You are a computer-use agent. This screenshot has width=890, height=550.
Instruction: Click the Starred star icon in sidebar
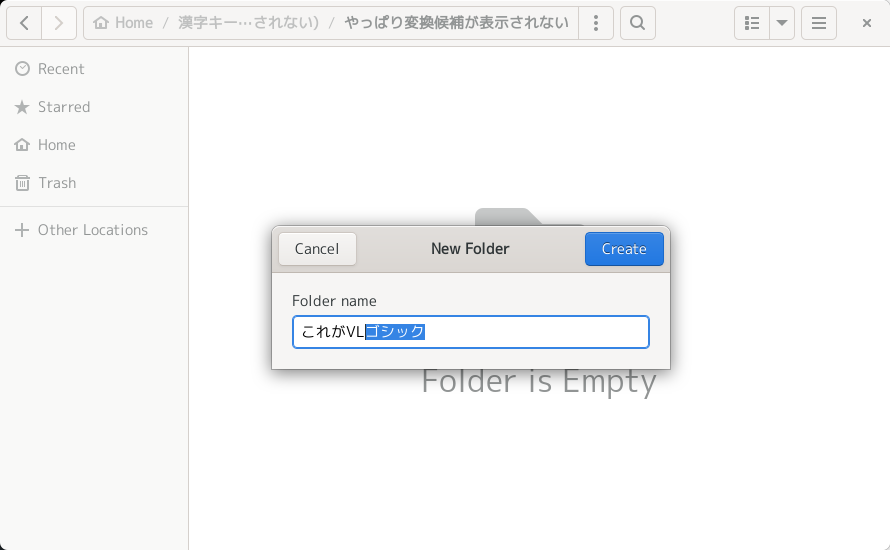(22, 107)
